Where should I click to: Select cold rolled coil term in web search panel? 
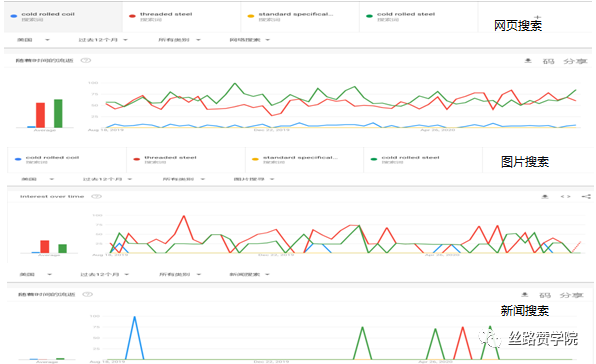pyautogui.click(x=63, y=17)
